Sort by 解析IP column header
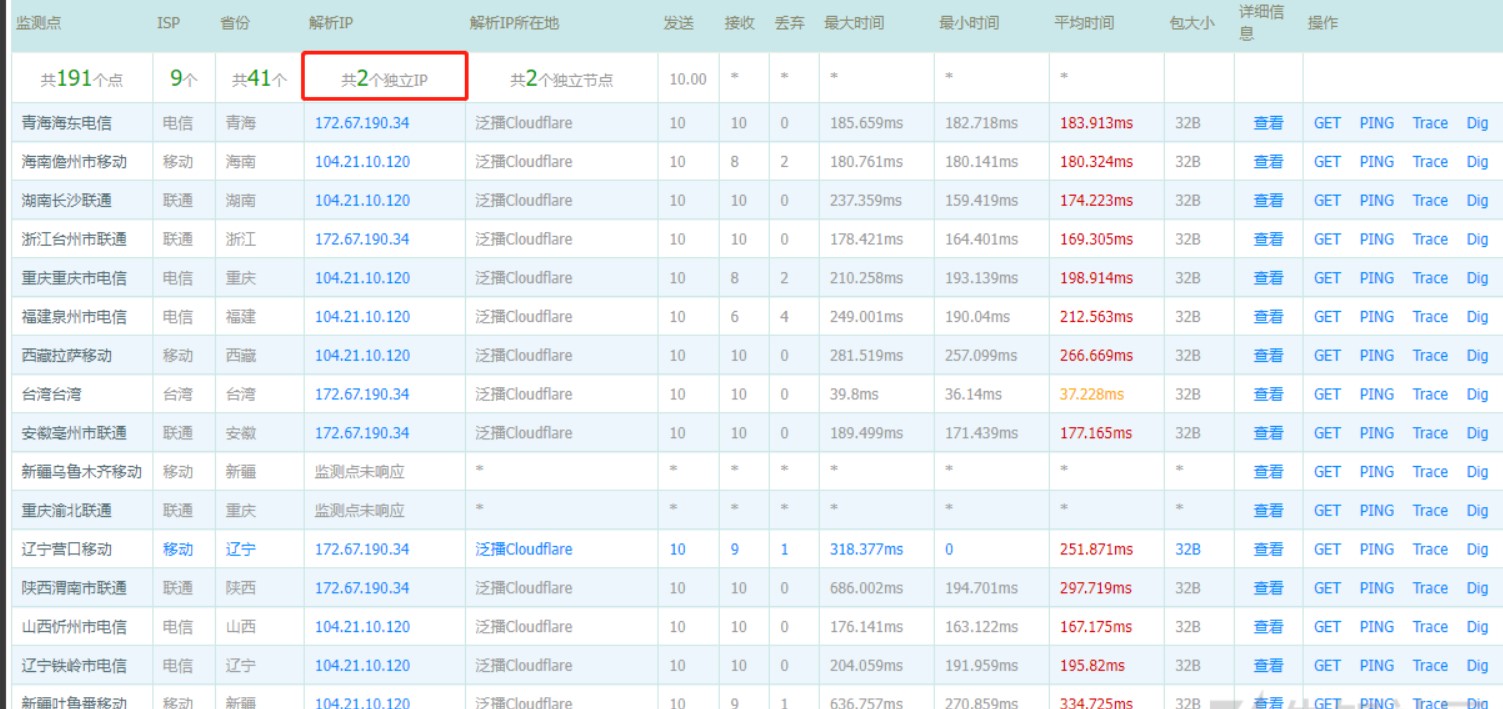The image size is (1503, 709). [x=331, y=23]
